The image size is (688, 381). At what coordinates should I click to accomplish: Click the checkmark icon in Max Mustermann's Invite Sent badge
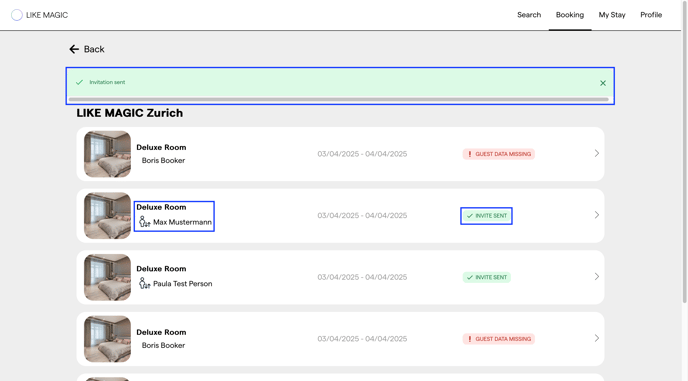[x=469, y=216]
